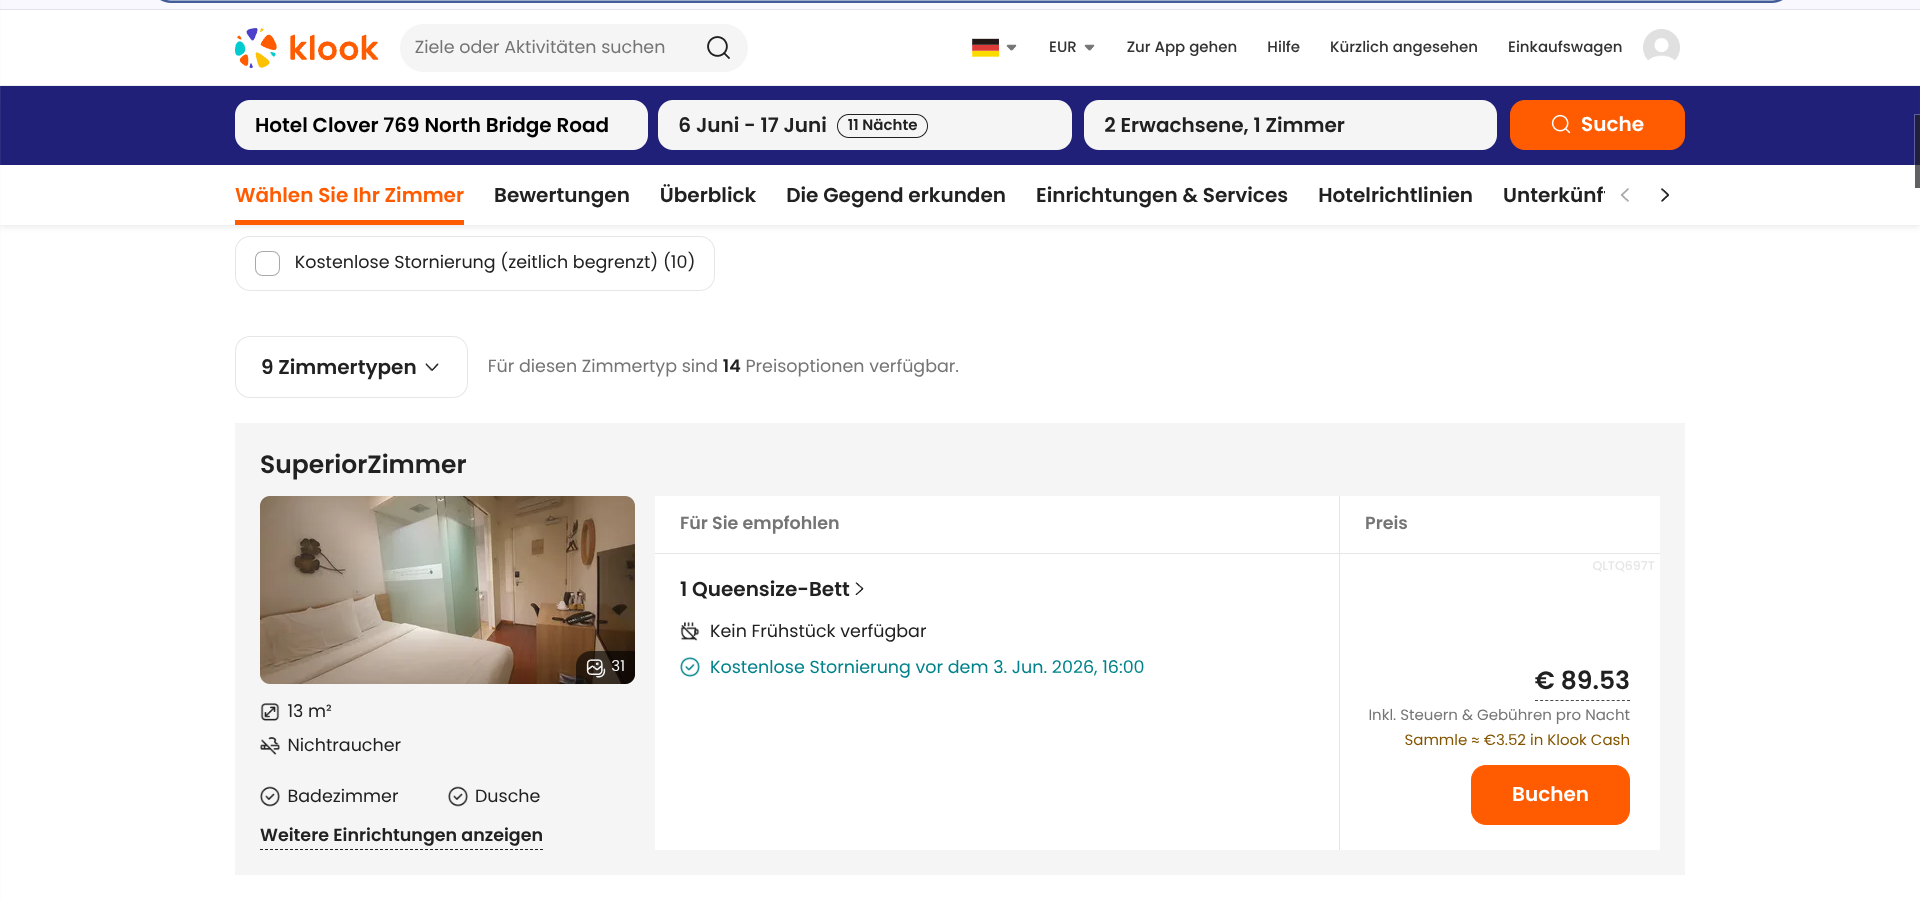Click the Buchen button
The height and width of the screenshot is (900, 1920).
1549,795
